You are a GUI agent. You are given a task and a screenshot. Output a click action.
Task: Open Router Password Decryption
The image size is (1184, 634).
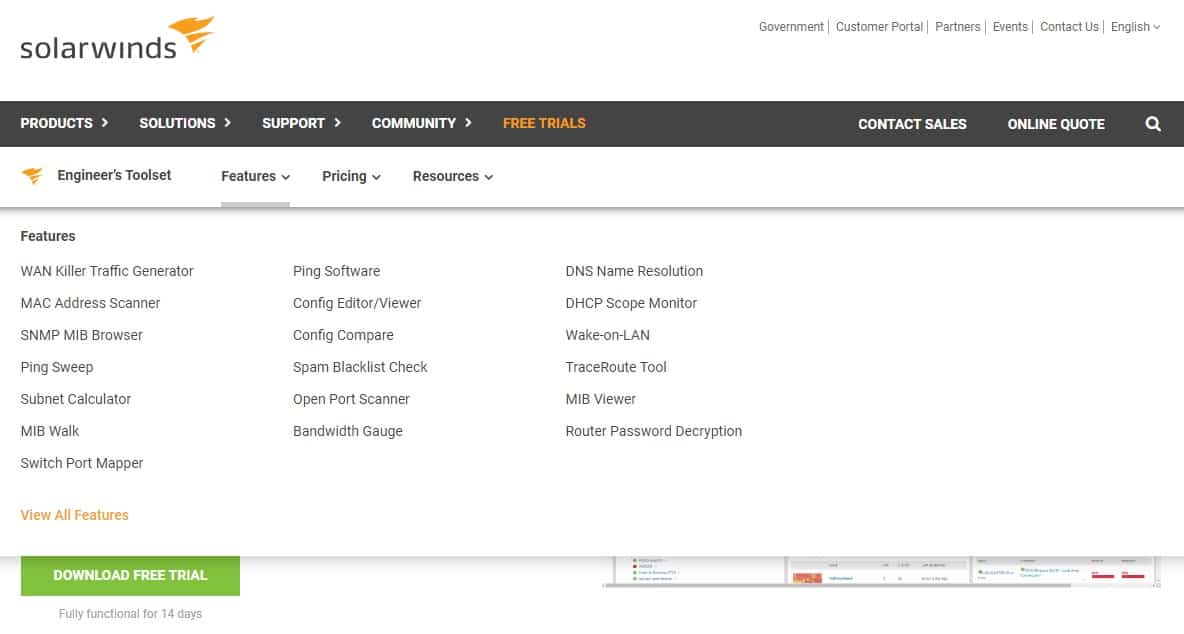click(654, 431)
